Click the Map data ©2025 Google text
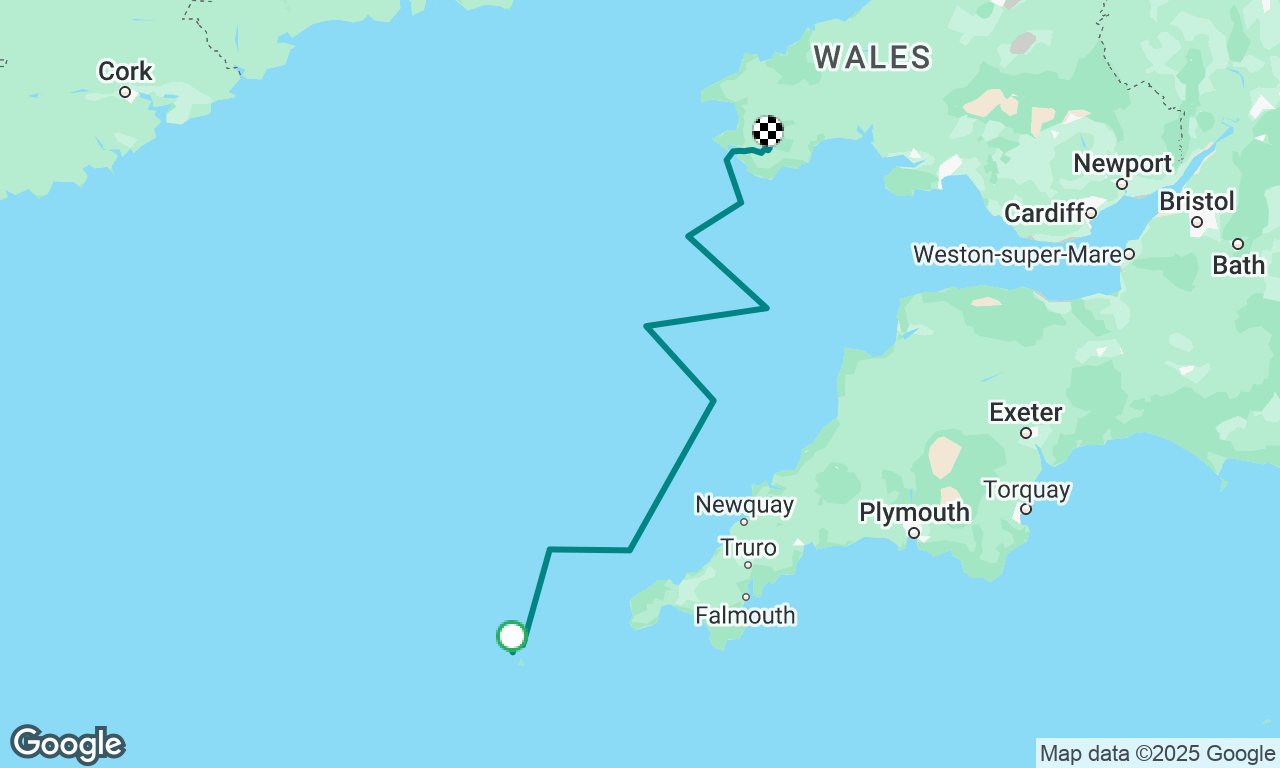 click(1157, 754)
